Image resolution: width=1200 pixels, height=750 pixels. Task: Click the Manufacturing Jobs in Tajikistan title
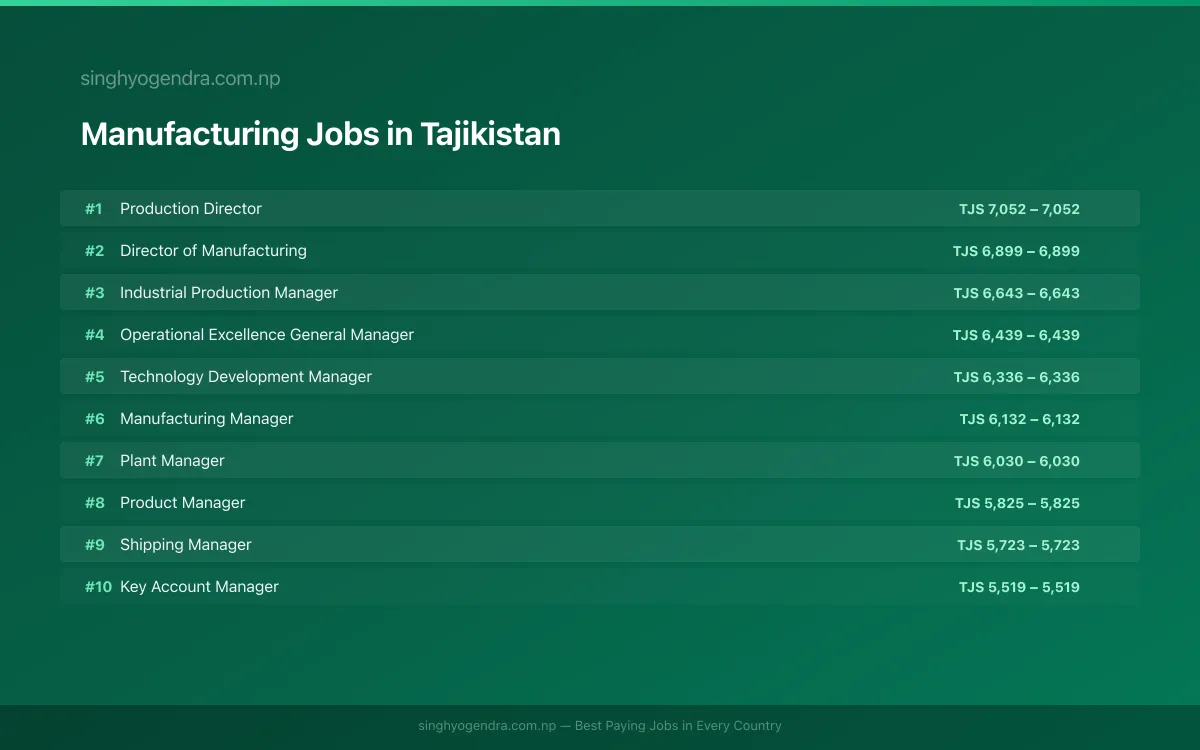click(x=320, y=134)
